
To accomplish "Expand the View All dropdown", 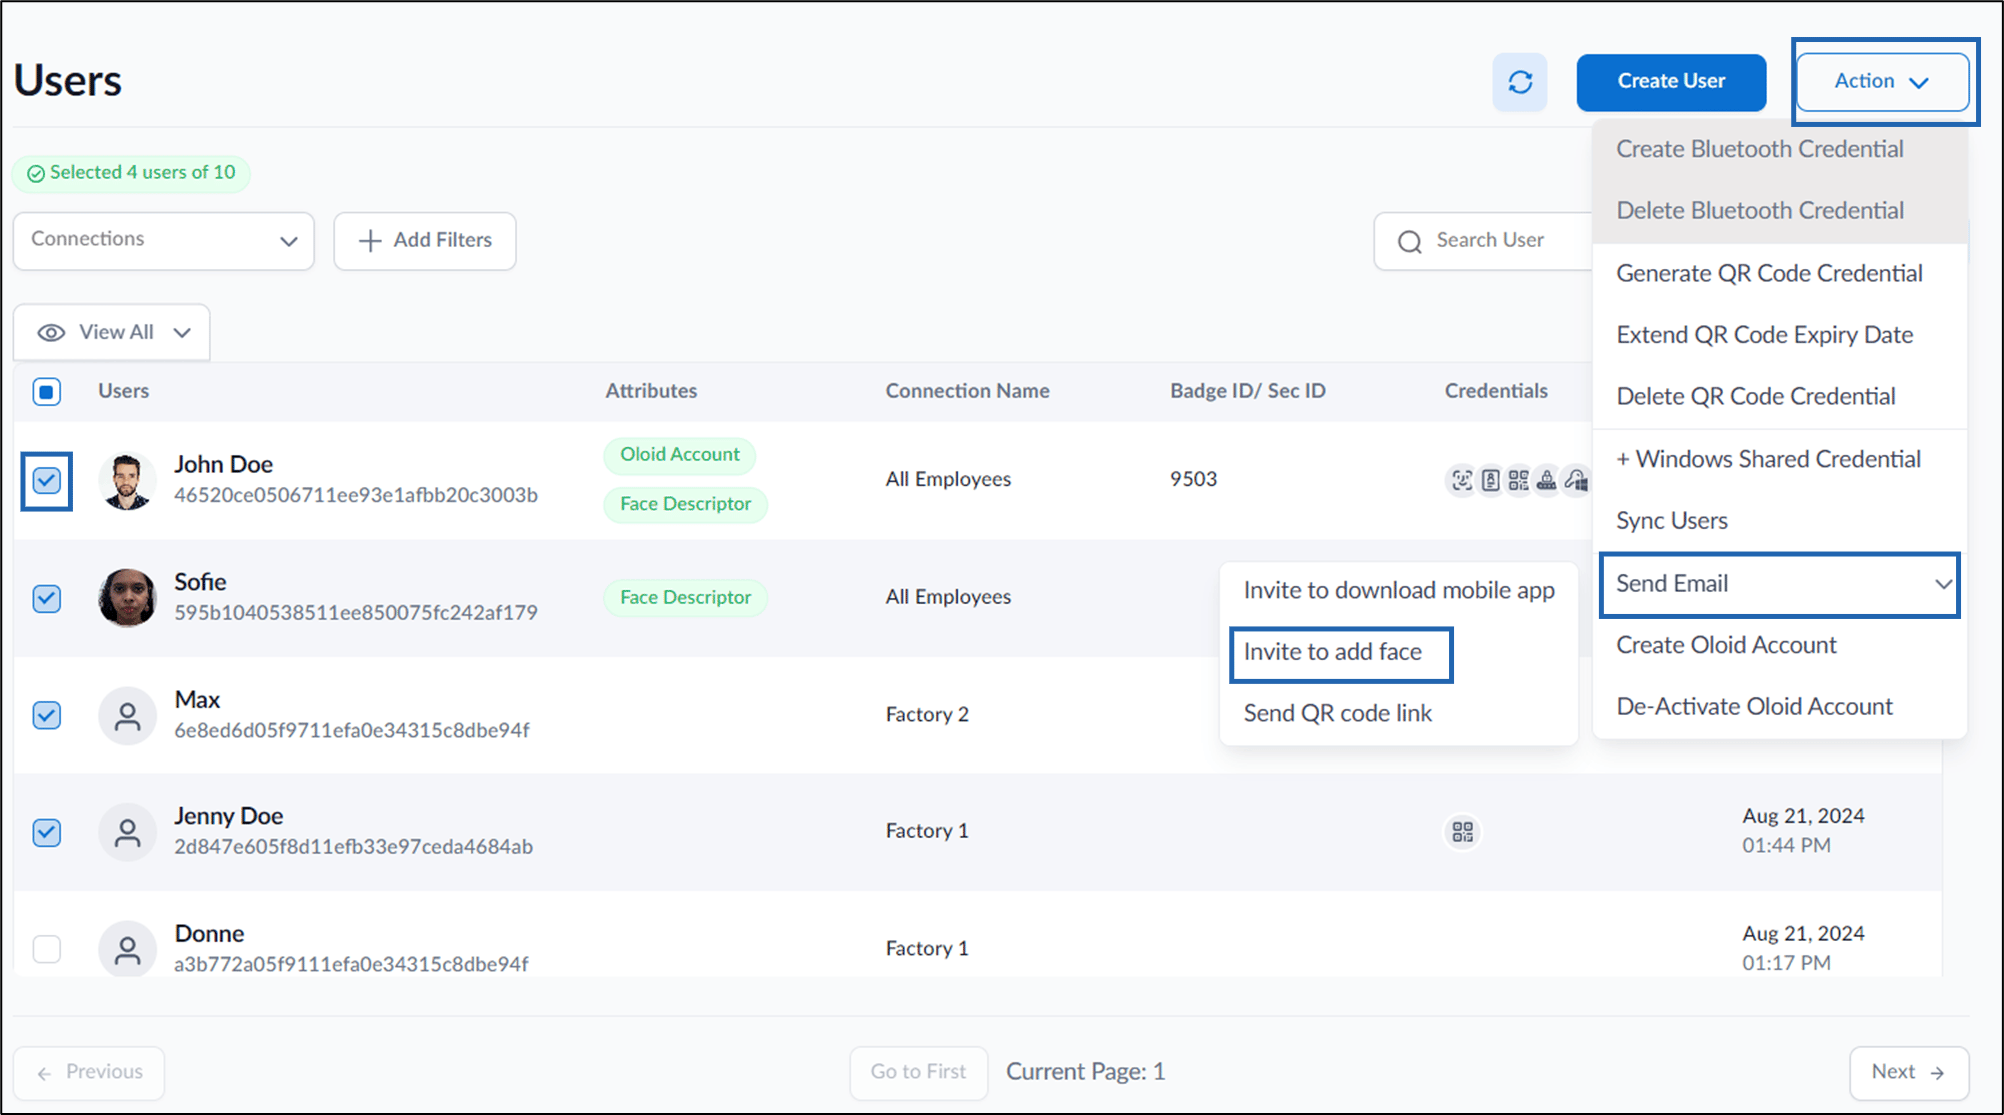I will pyautogui.click(x=112, y=332).
